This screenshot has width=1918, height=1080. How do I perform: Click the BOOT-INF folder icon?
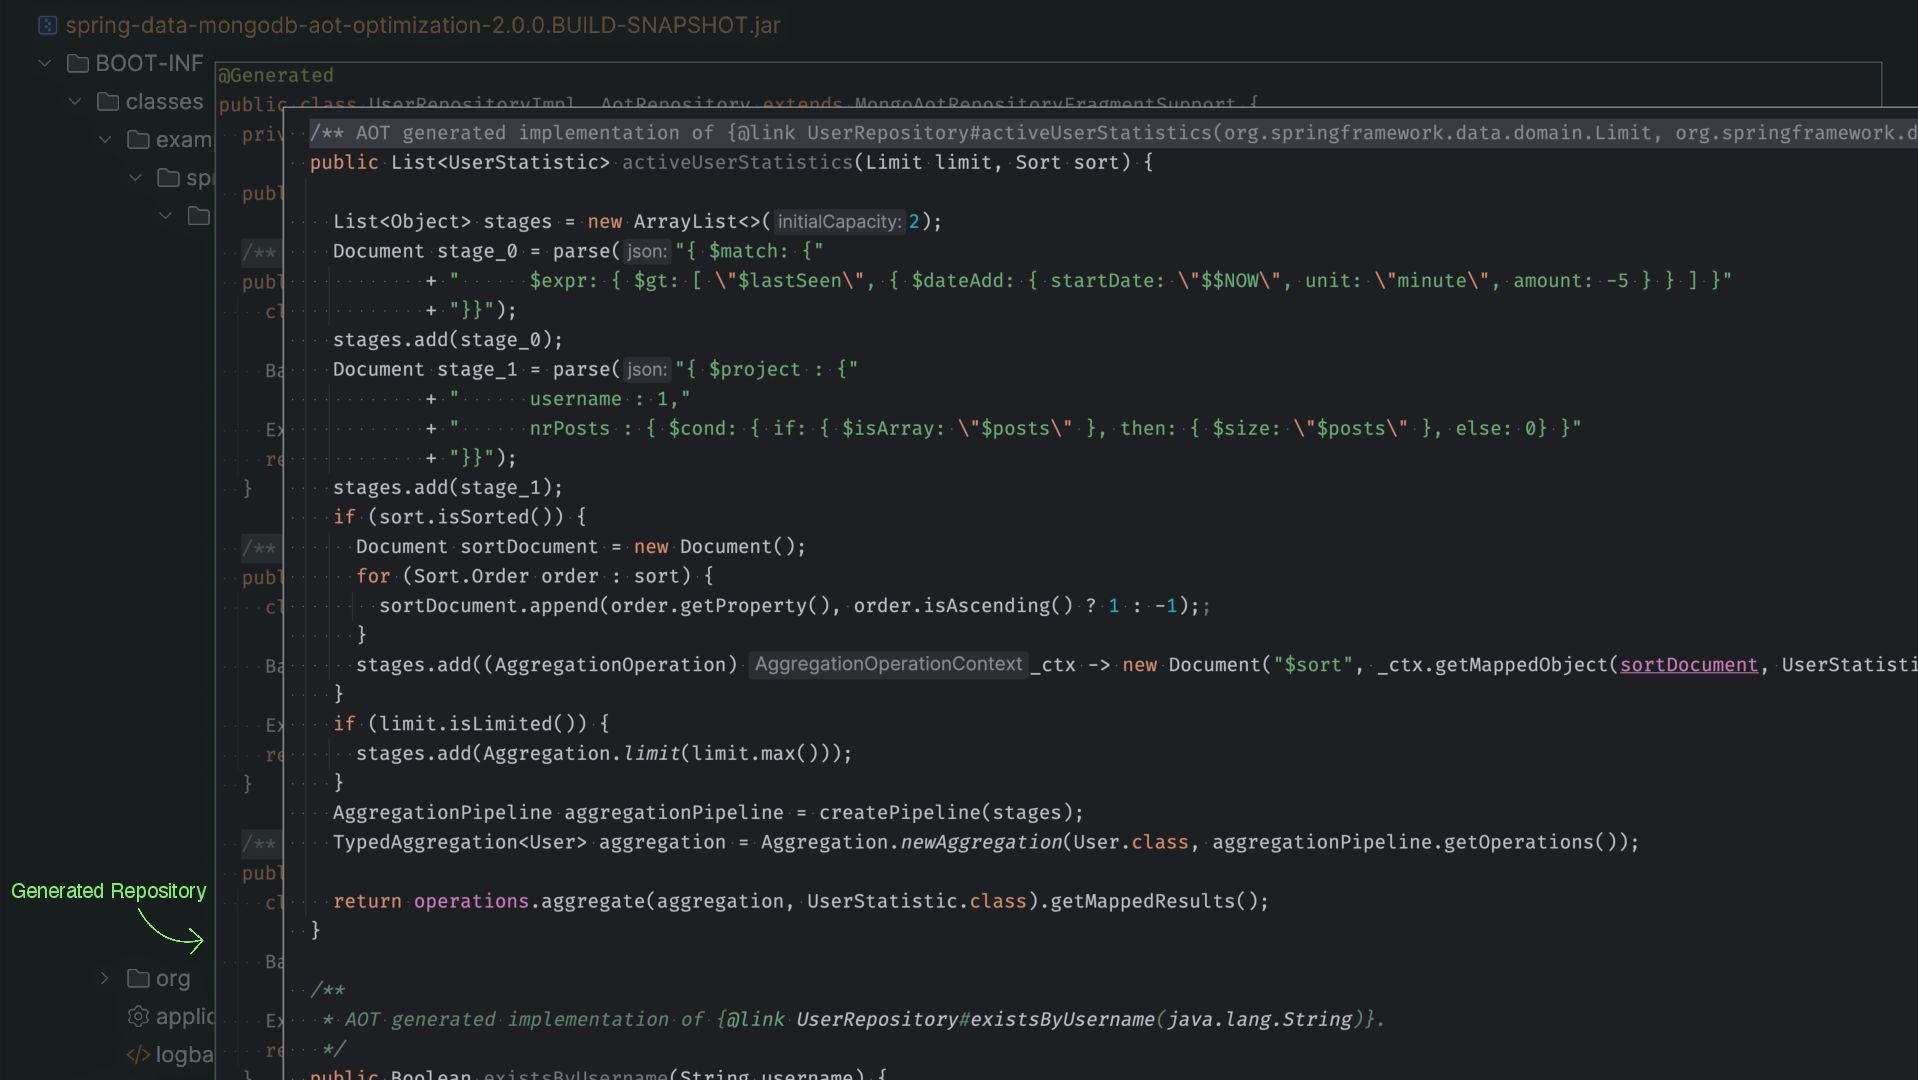[x=78, y=64]
